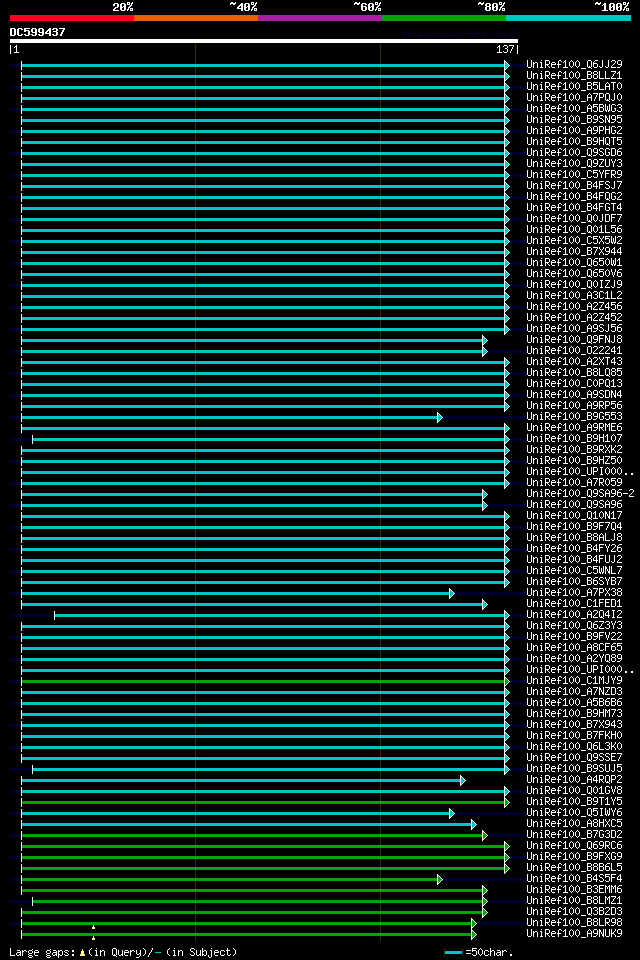
Task: Click the green ~80% legend color bar
Action: pos(444,18)
